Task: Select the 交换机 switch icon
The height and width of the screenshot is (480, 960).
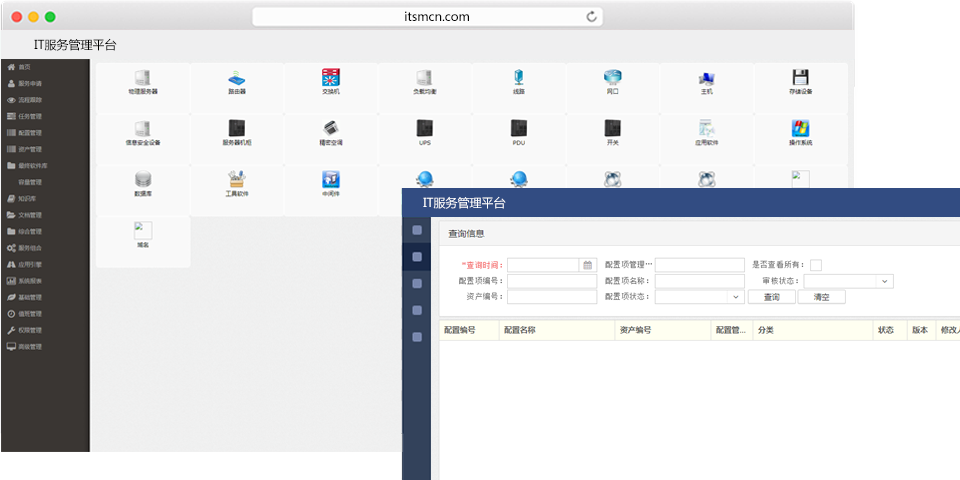Action: pyautogui.click(x=331, y=78)
